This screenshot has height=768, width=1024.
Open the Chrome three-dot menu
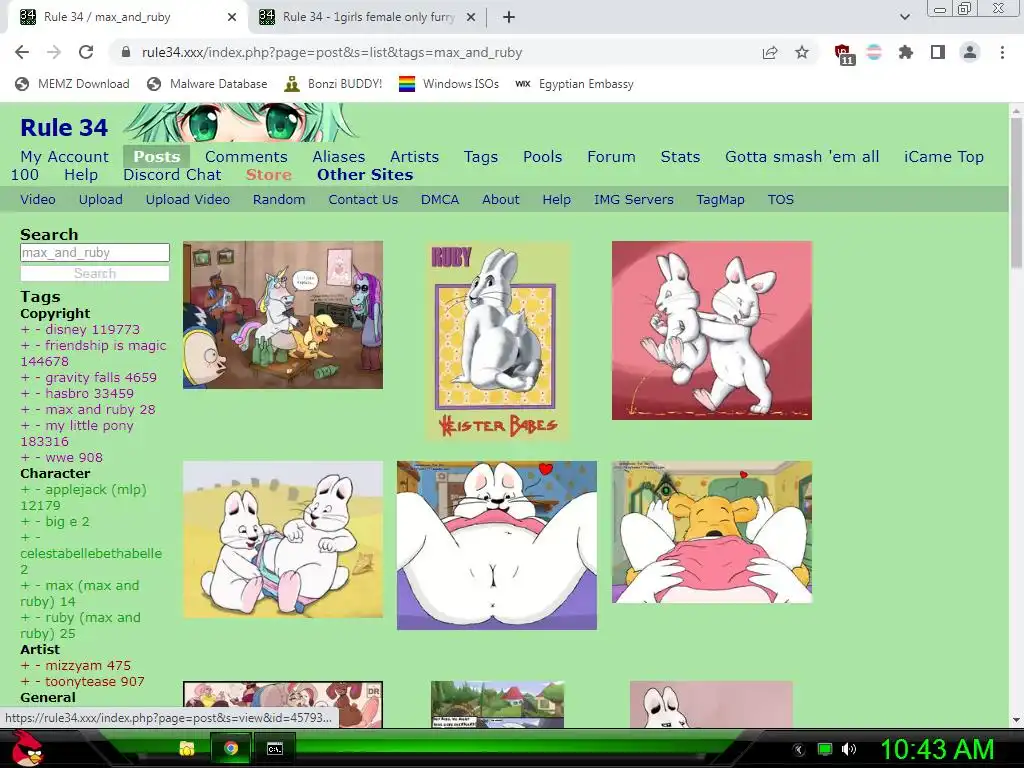tap(1002, 52)
